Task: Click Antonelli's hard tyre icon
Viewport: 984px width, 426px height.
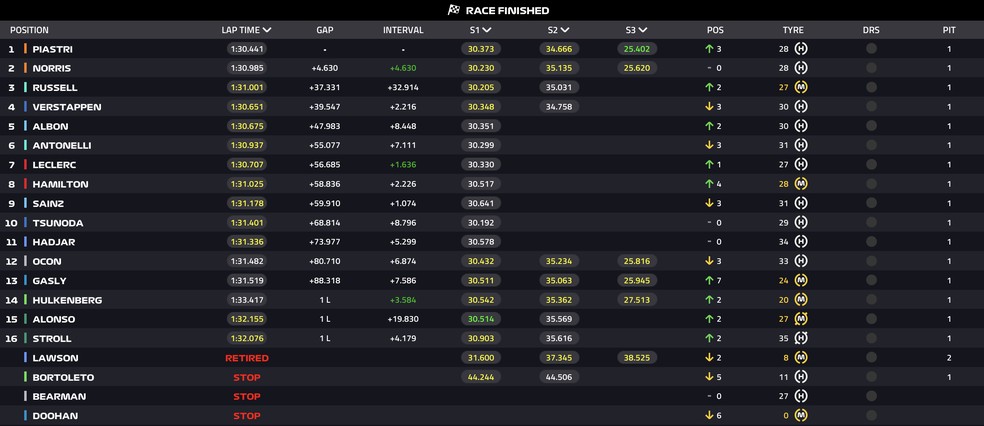Action: tap(801, 146)
